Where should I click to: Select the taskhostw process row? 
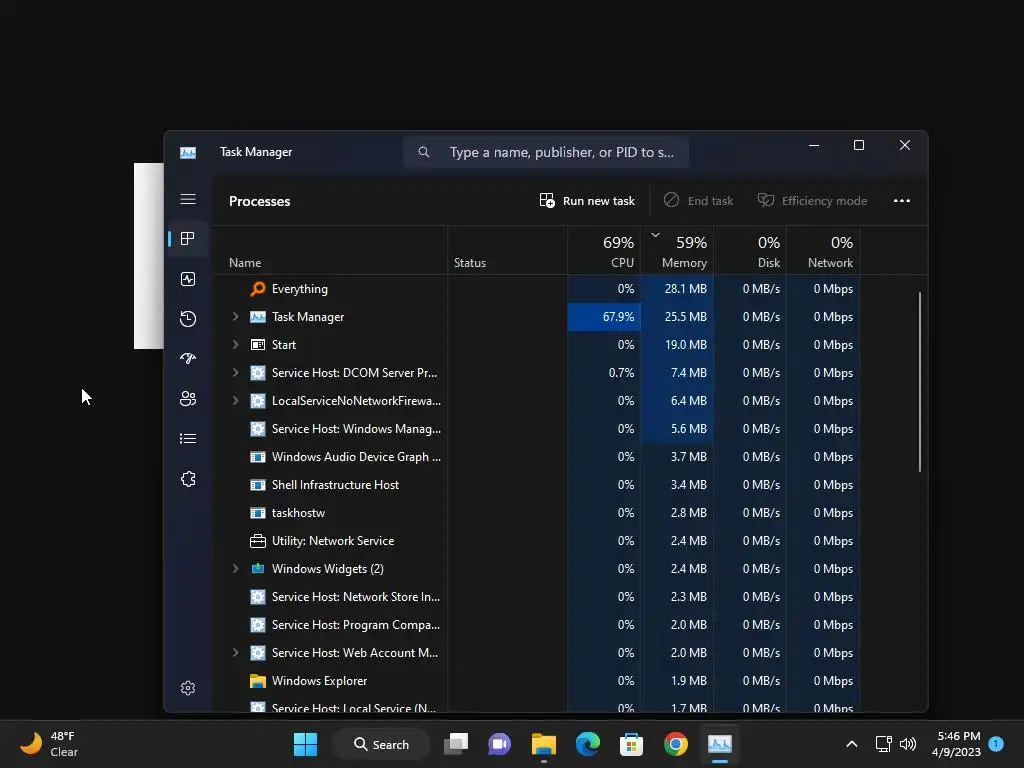(537, 513)
